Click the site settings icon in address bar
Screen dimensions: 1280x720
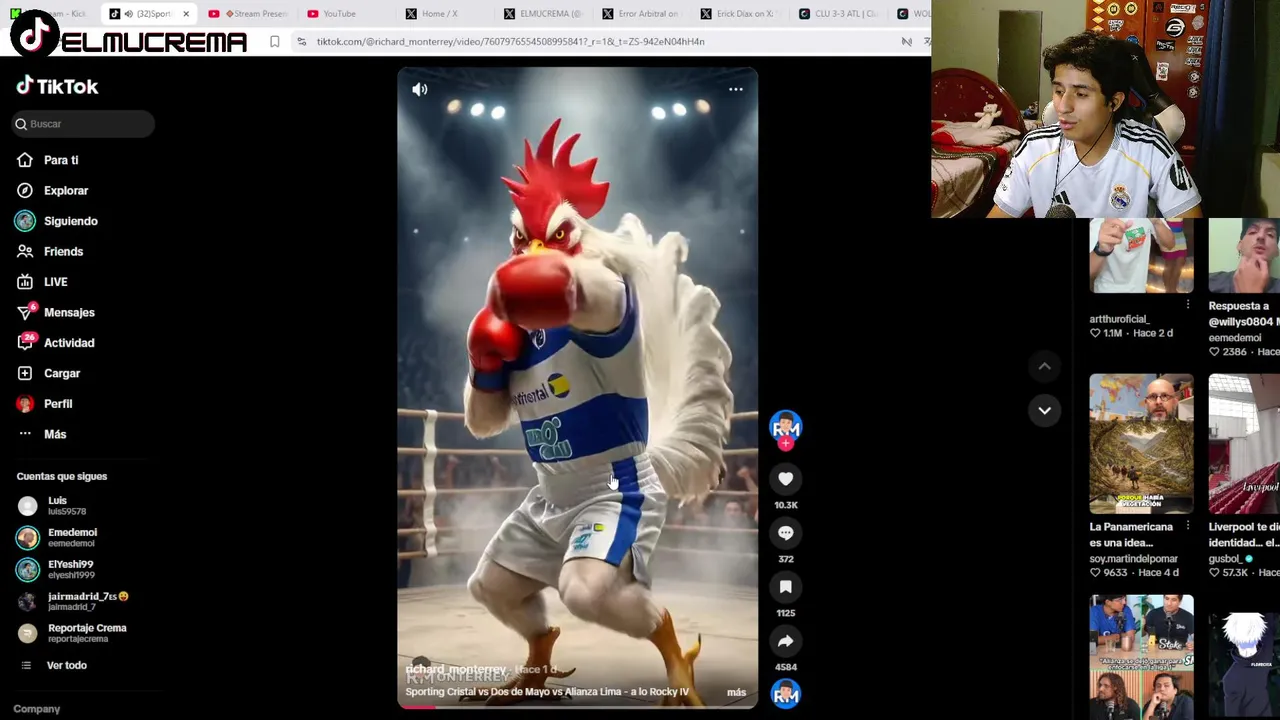point(301,42)
